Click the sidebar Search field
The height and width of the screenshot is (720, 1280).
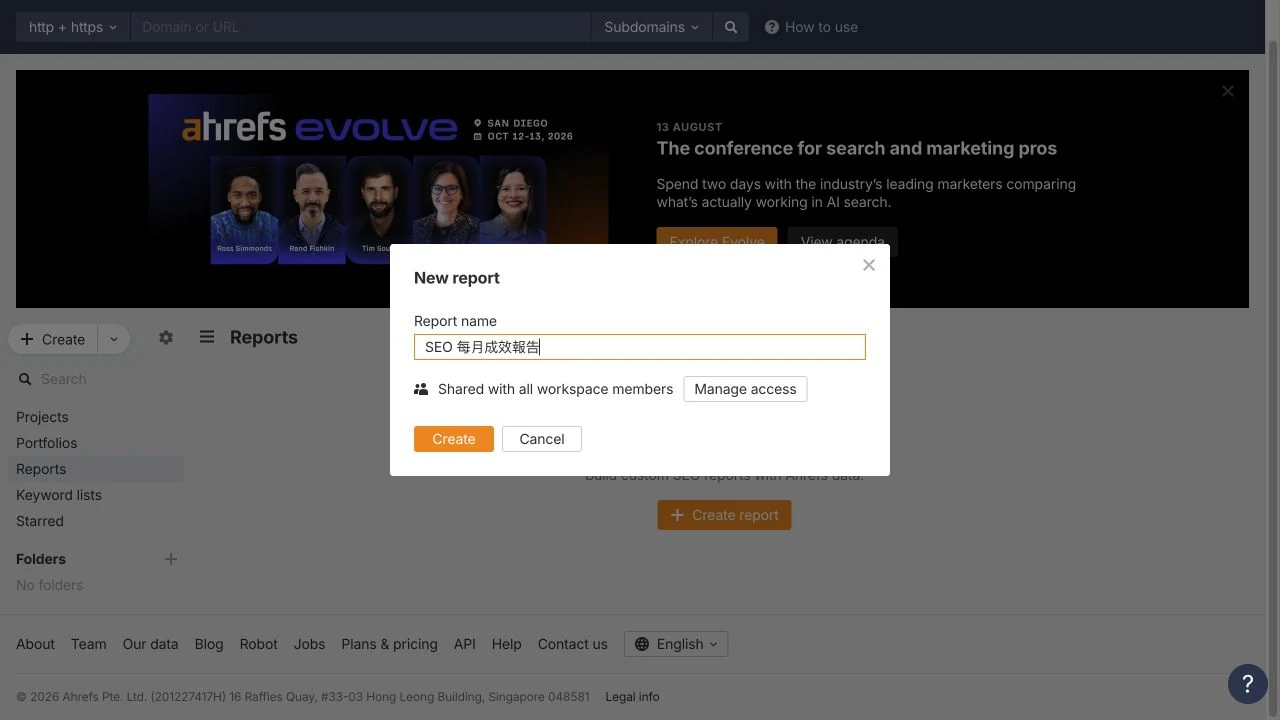pyautogui.click(x=98, y=379)
